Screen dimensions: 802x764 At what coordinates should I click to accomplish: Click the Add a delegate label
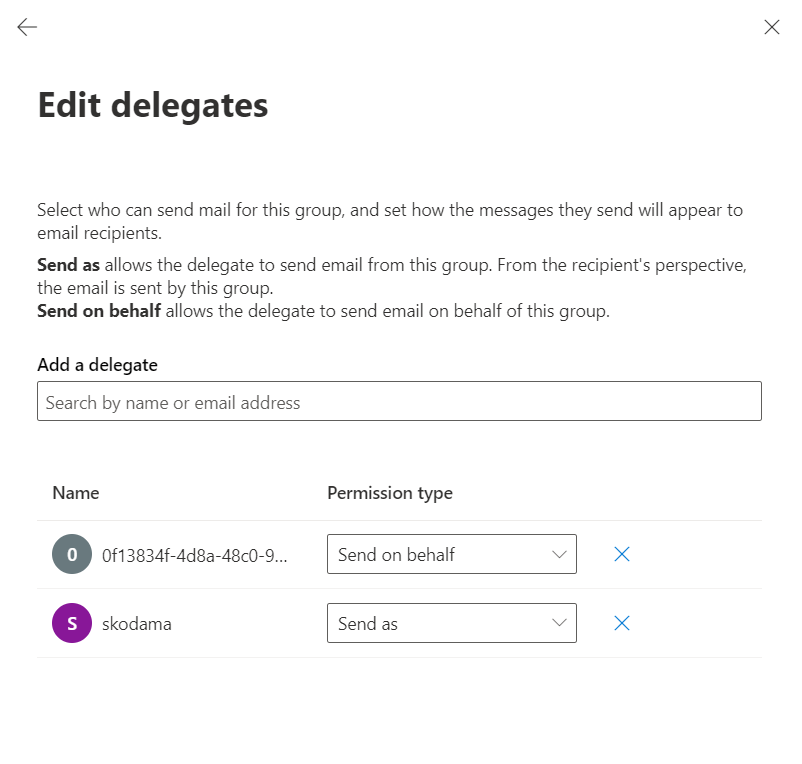point(97,365)
